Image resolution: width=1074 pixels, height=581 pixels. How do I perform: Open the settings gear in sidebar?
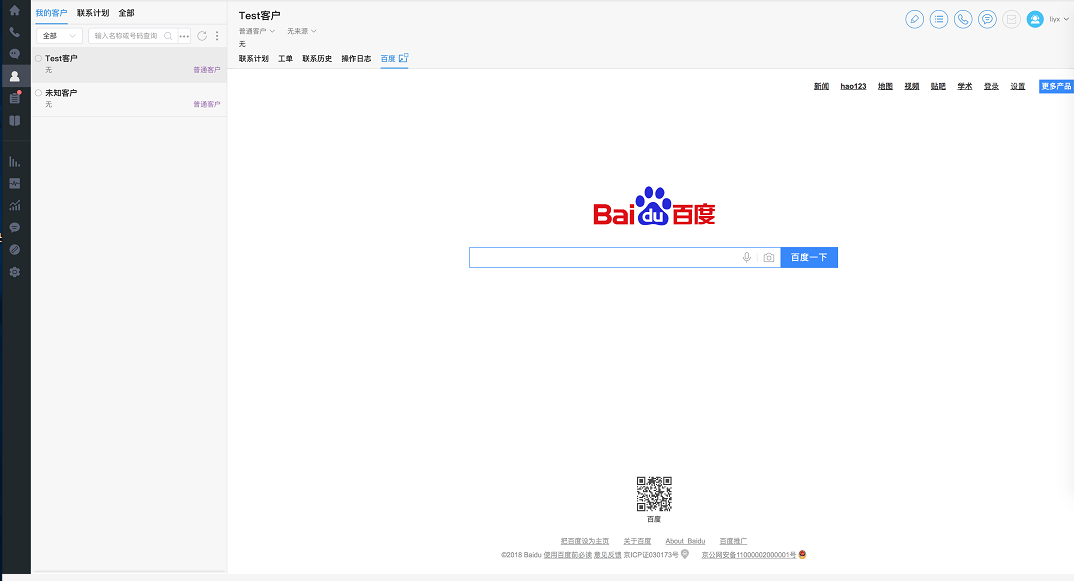click(x=14, y=272)
